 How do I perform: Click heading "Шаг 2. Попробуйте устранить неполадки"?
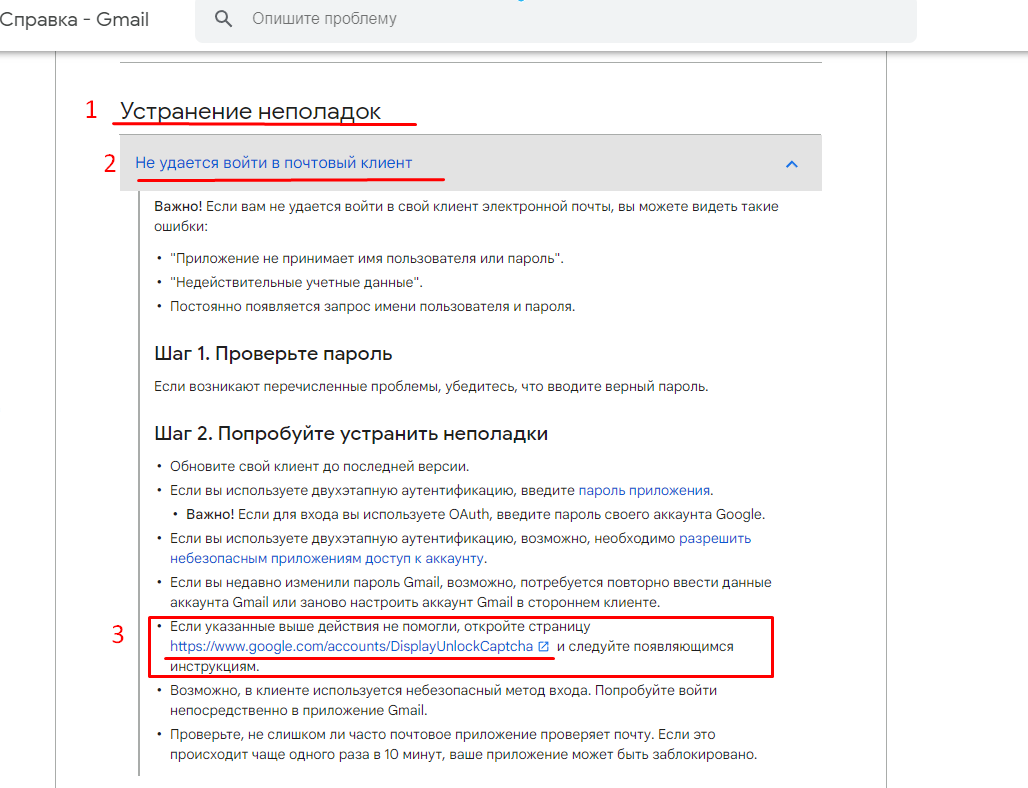(351, 433)
